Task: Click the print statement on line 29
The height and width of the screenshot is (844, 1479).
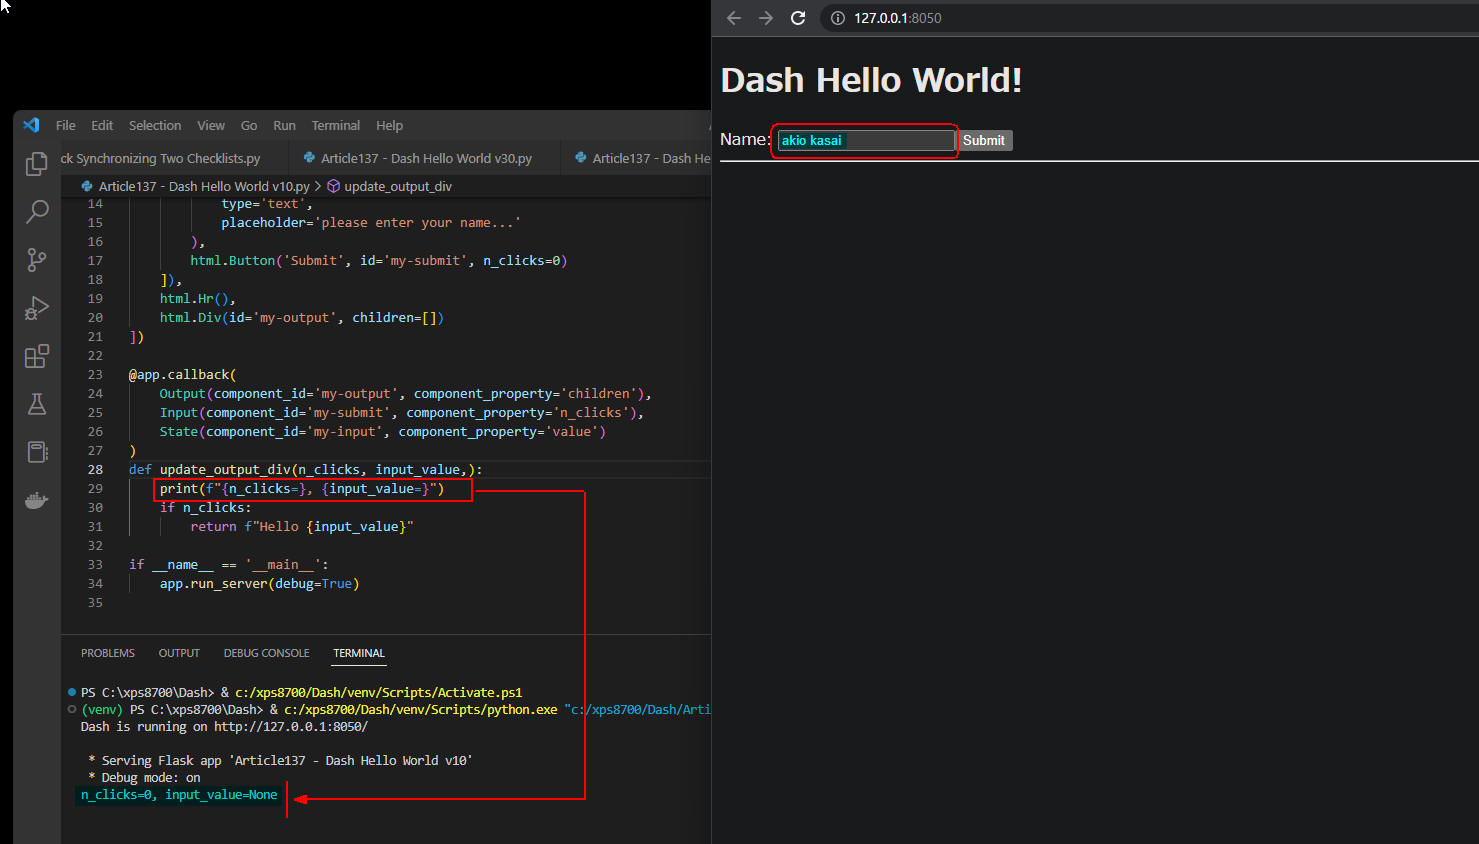Action: pos(301,488)
